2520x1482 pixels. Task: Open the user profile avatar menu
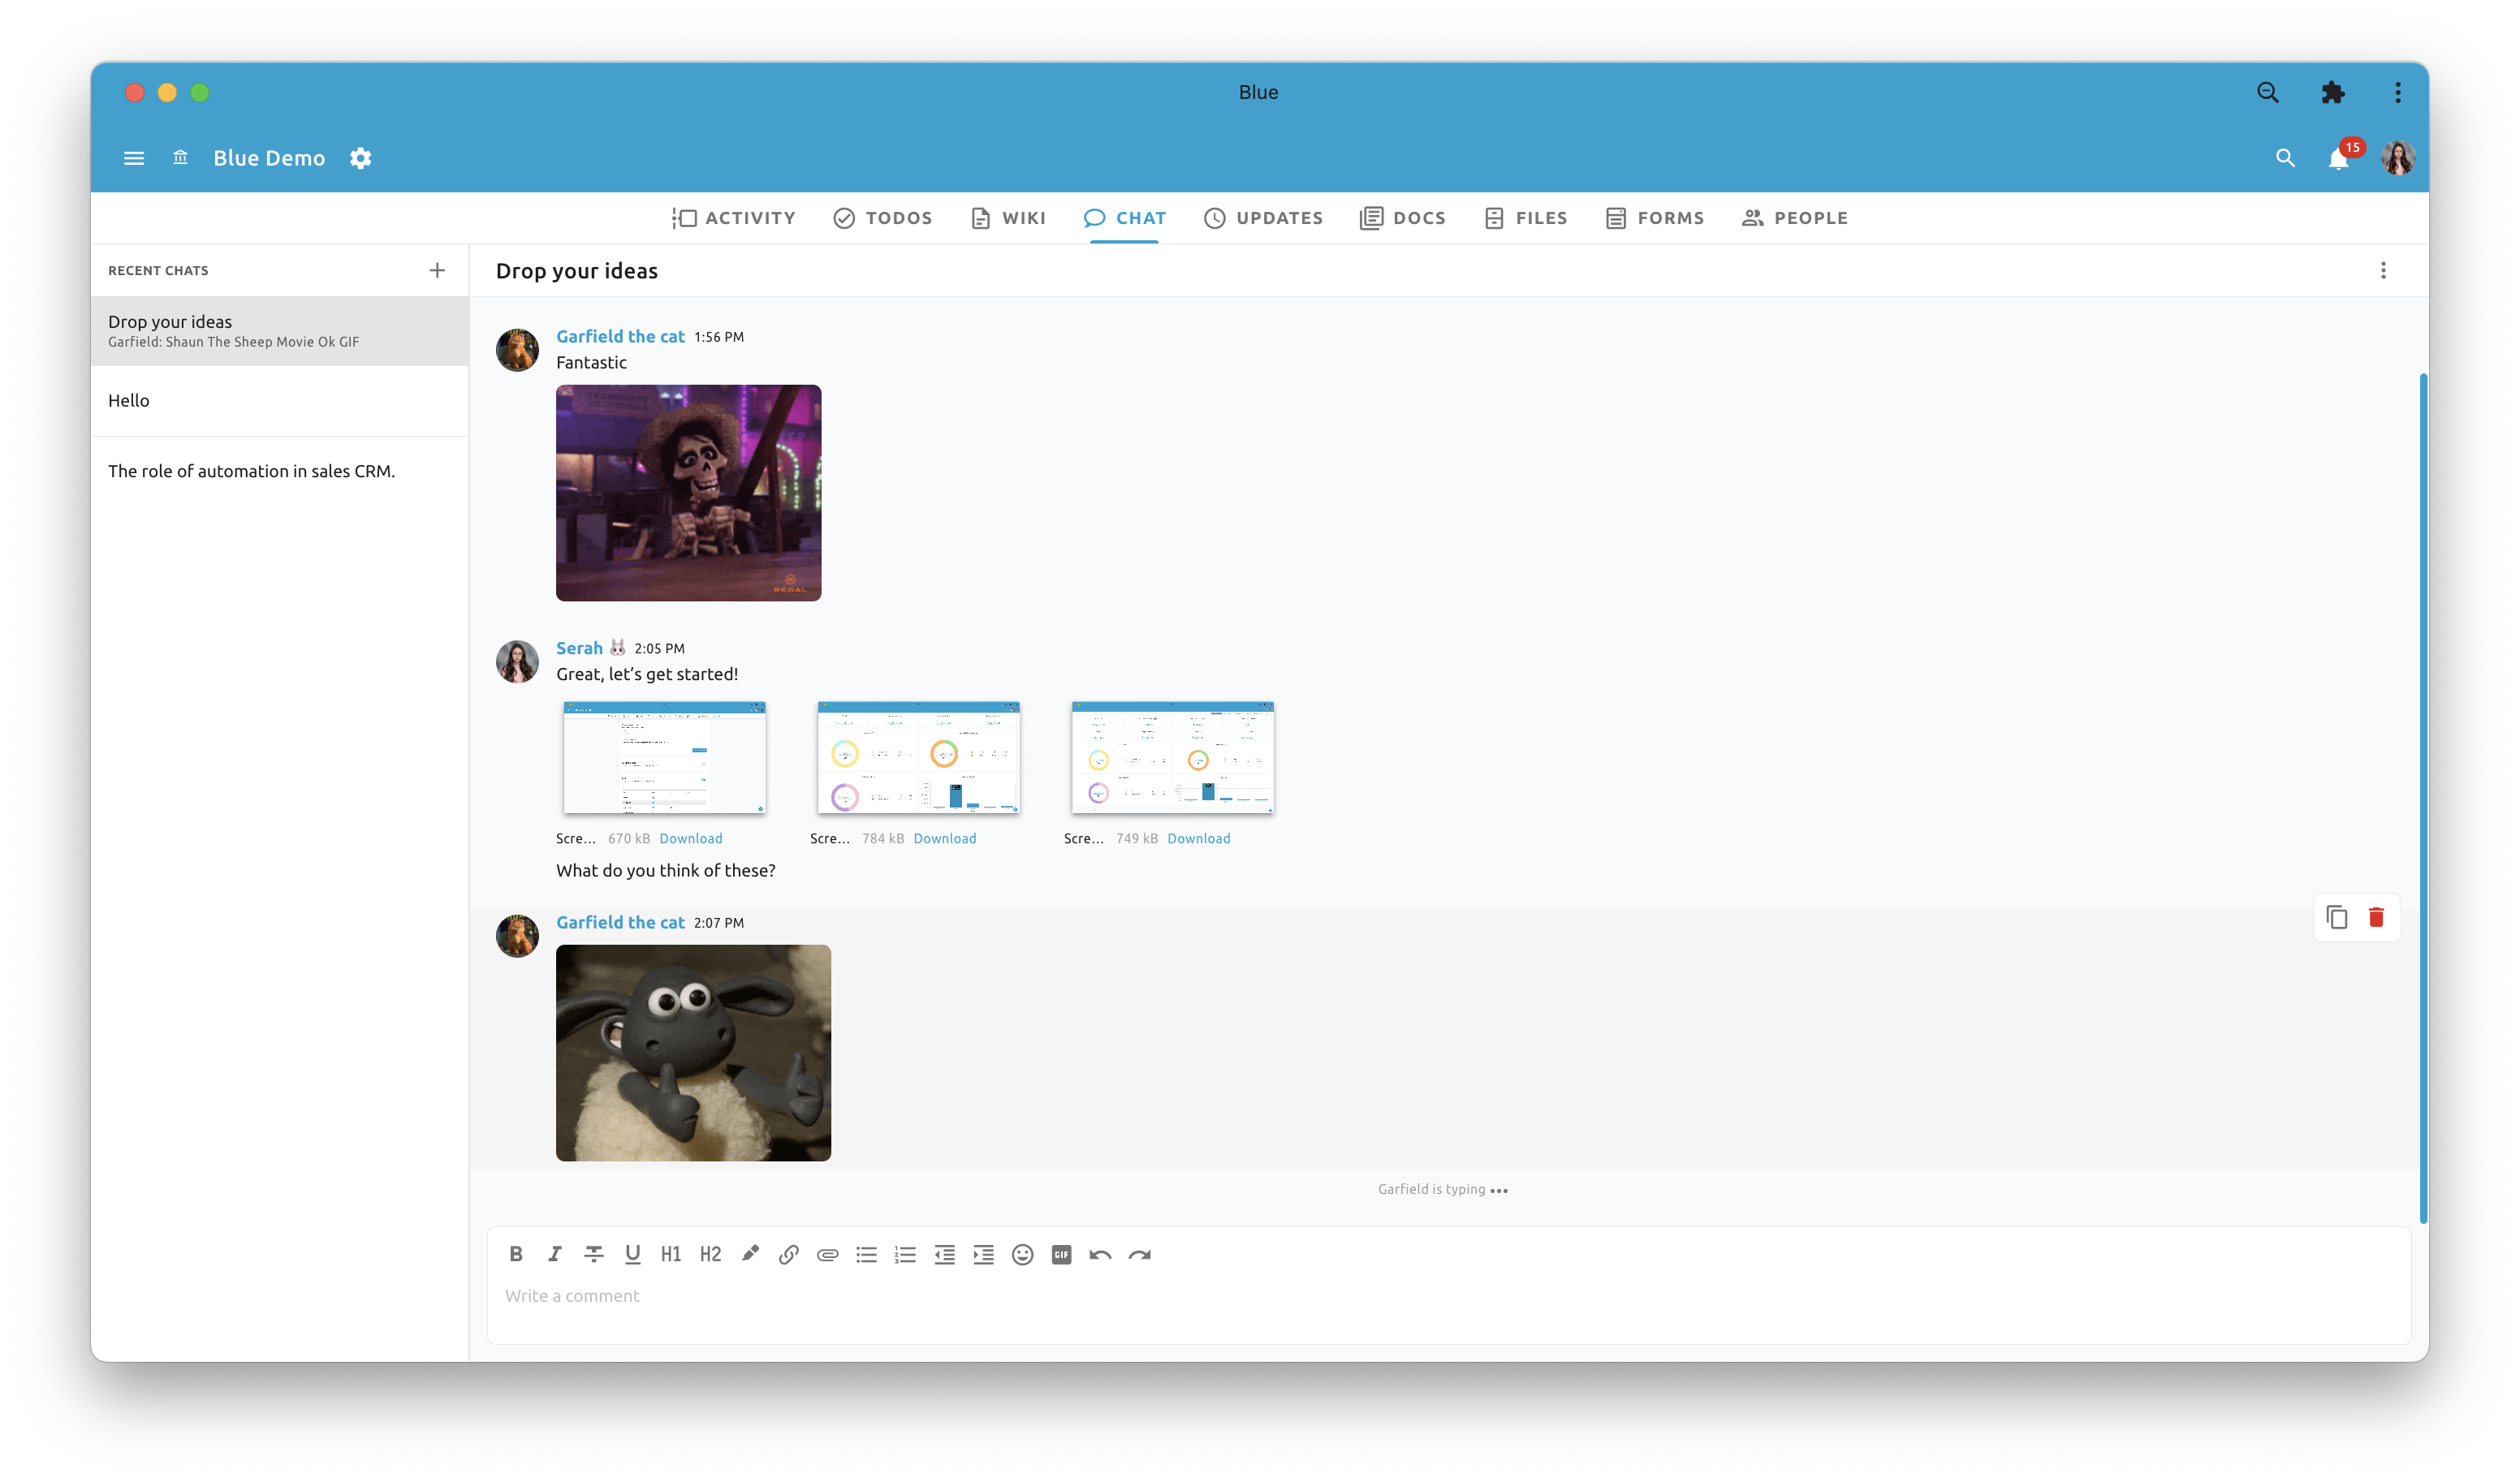2398,158
